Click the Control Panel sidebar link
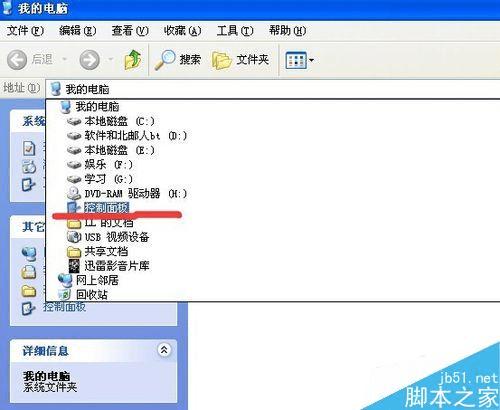This screenshot has width=500, height=410. point(64,307)
